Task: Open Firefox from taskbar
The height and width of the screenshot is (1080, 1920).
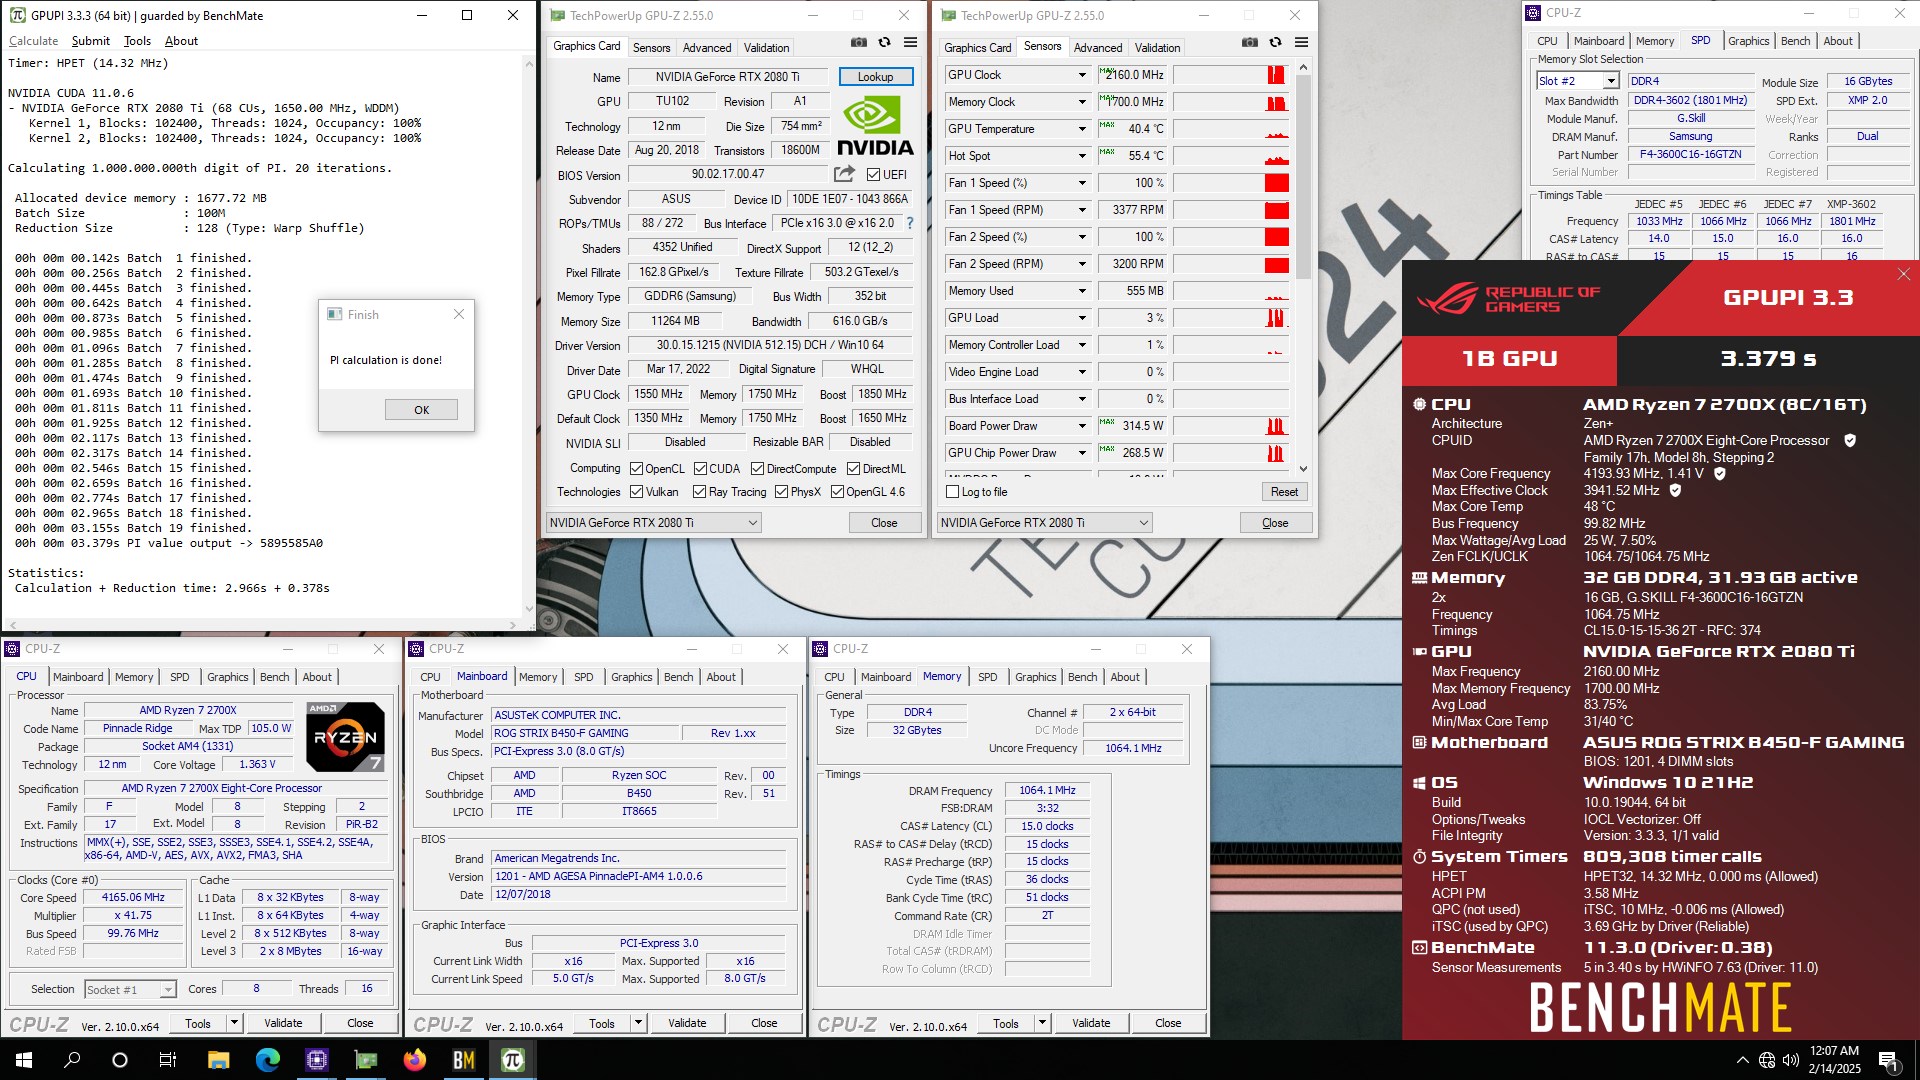Action: (x=415, y=1060)
